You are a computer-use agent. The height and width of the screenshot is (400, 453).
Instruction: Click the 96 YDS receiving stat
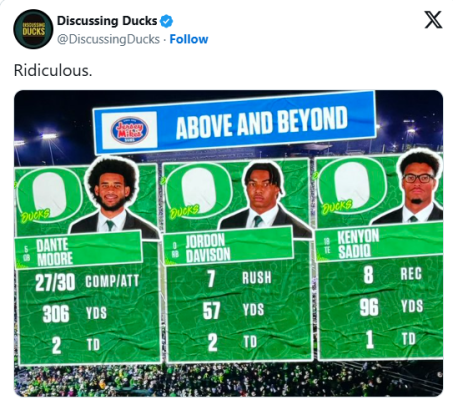tap(391, 307)
